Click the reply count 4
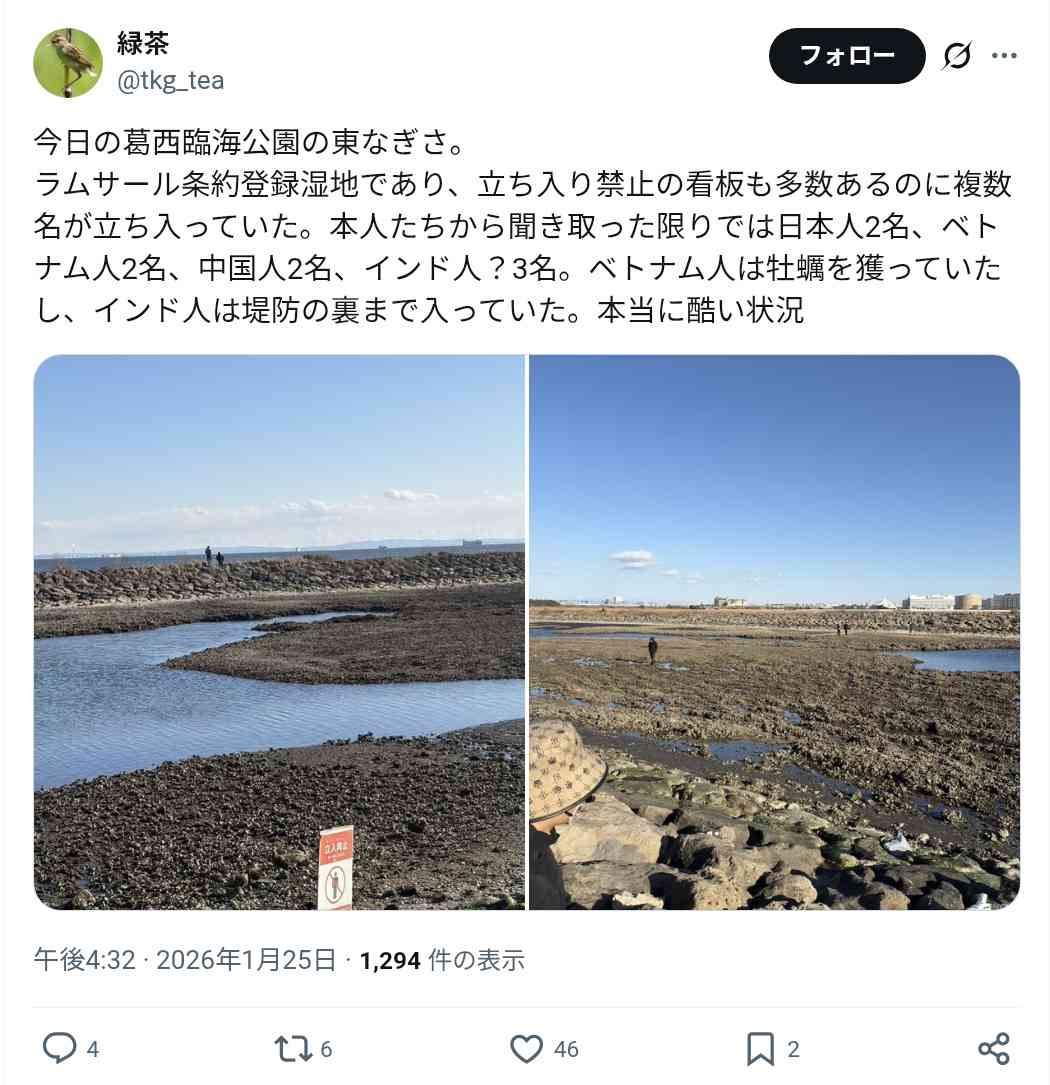This screenshot has width=1050, height=1085. click(x=93, y=1049)
